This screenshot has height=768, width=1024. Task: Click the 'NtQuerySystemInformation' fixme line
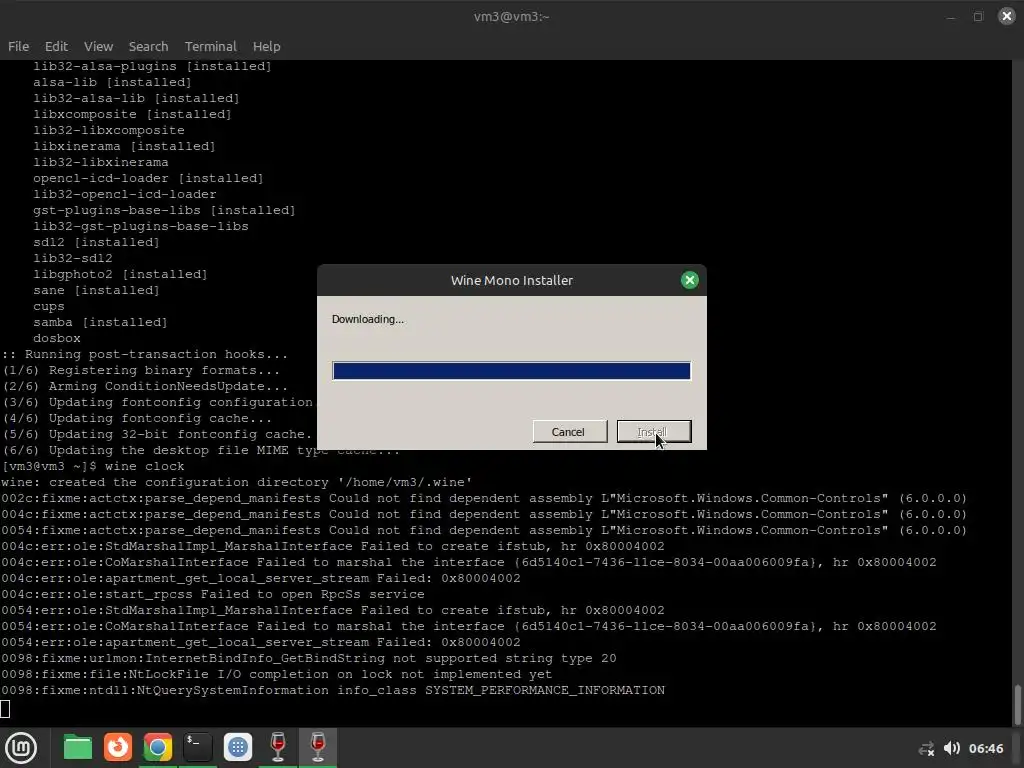tap(333, 690)
